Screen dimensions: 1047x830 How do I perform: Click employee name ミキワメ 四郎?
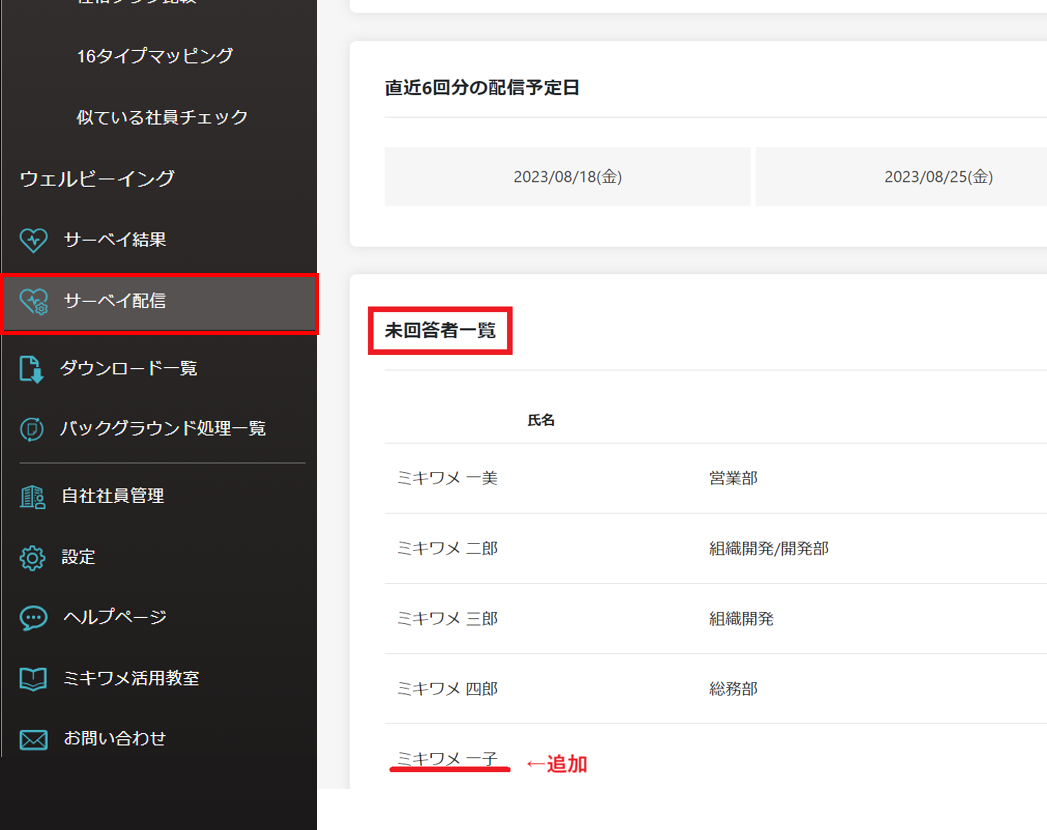tap(447, 689)
